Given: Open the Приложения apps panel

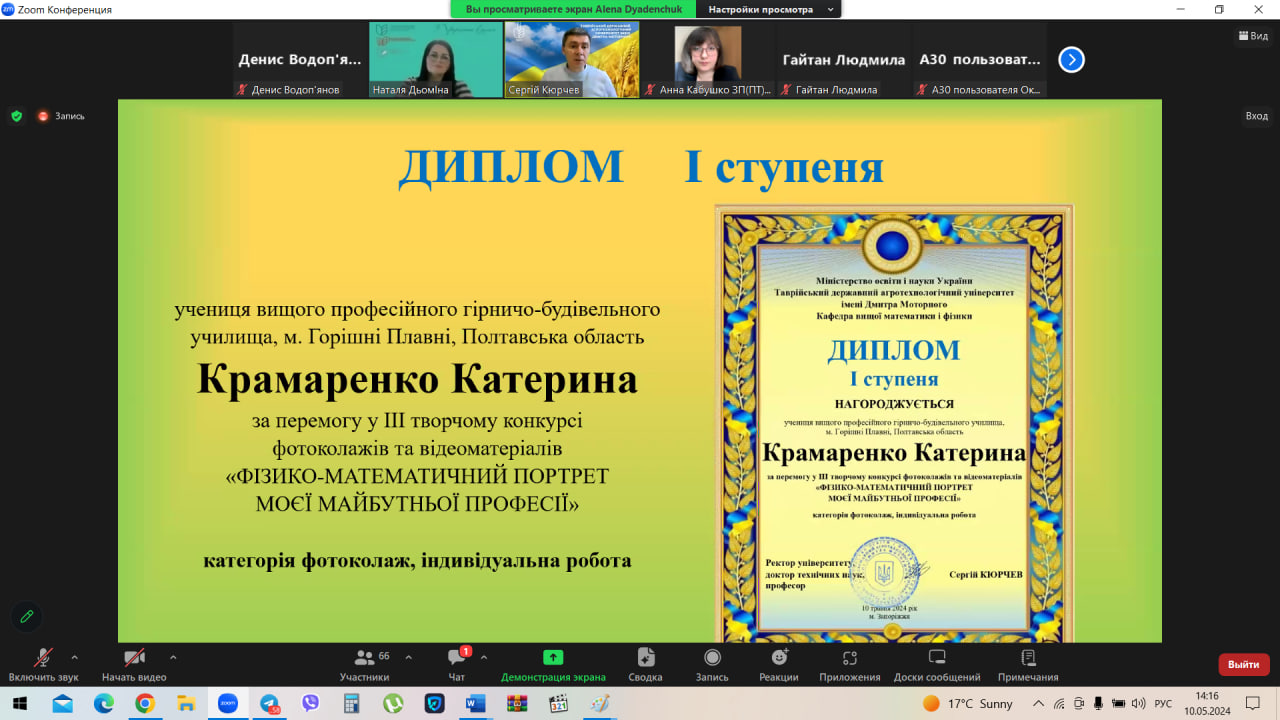Looking at the screenshot, I should click(850, 665).
